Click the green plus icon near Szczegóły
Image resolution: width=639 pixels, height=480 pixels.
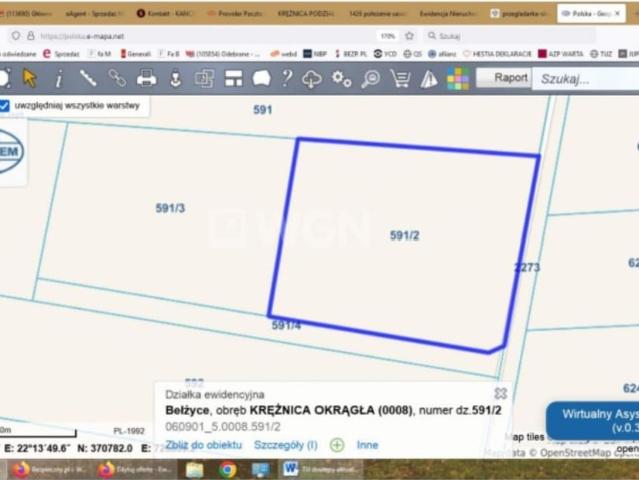click(x=337, y=445)
